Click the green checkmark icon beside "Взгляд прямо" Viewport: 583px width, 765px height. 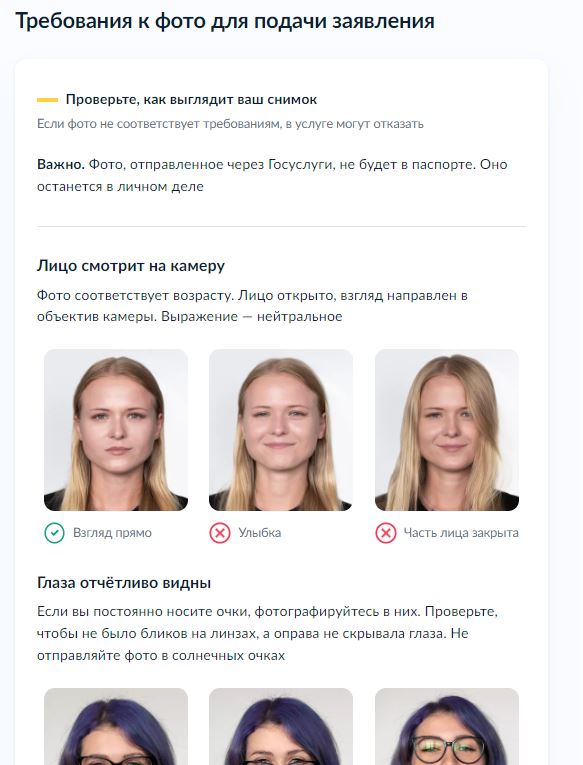(x=54, y=533)
